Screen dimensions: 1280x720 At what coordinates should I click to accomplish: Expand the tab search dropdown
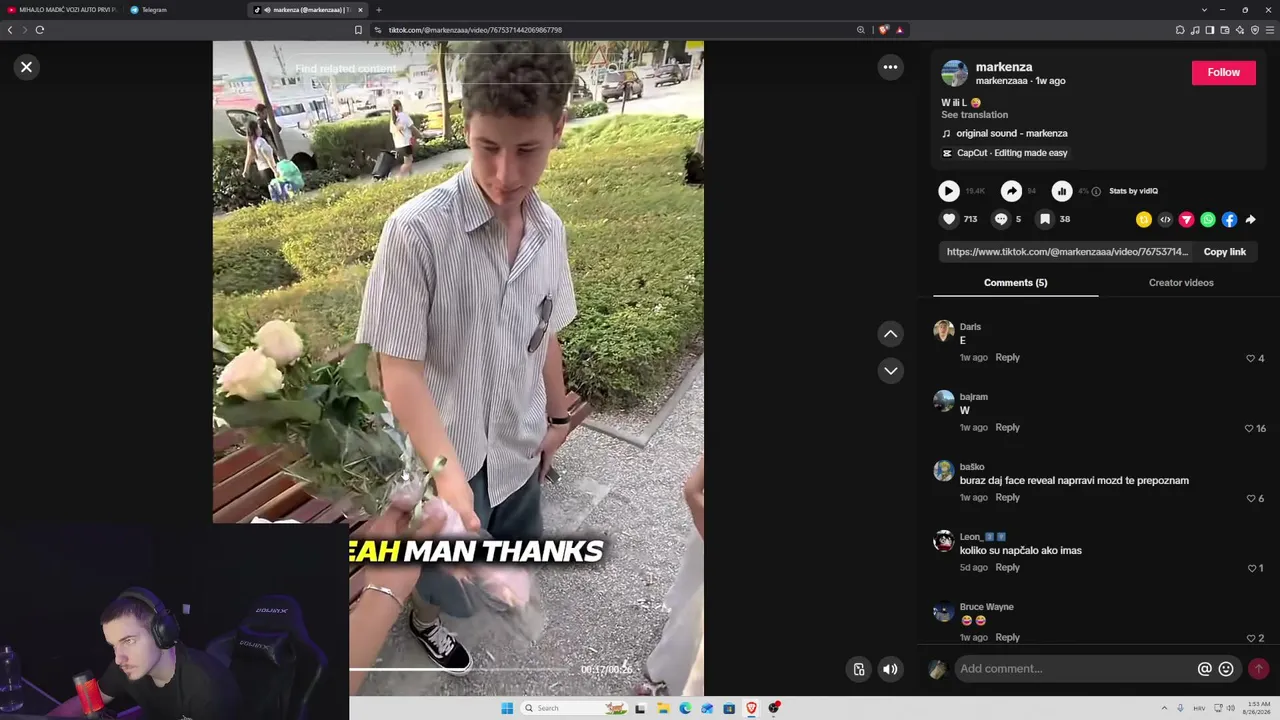(x=1204, y=10)
